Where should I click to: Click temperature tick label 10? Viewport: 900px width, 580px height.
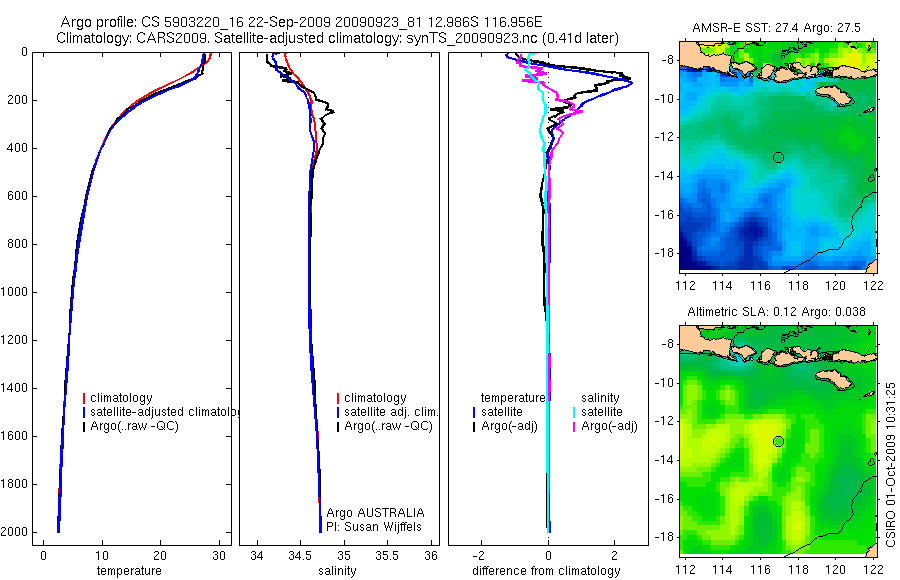click(x=102, y=556)
